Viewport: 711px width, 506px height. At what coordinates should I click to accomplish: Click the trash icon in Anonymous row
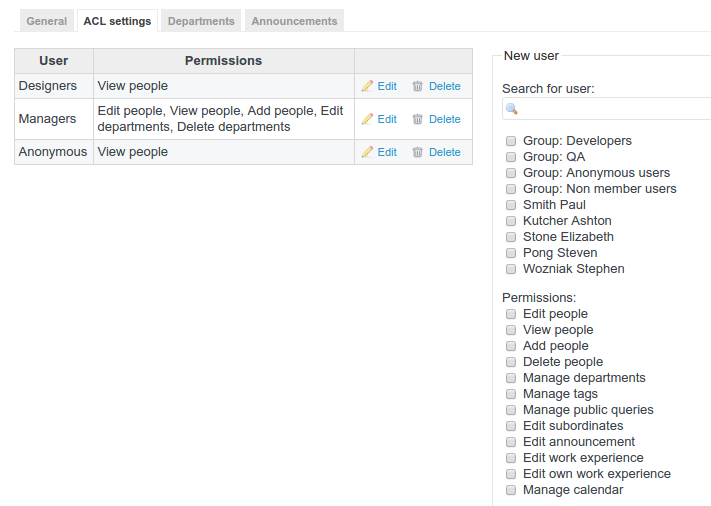click(x=418, y=152)
